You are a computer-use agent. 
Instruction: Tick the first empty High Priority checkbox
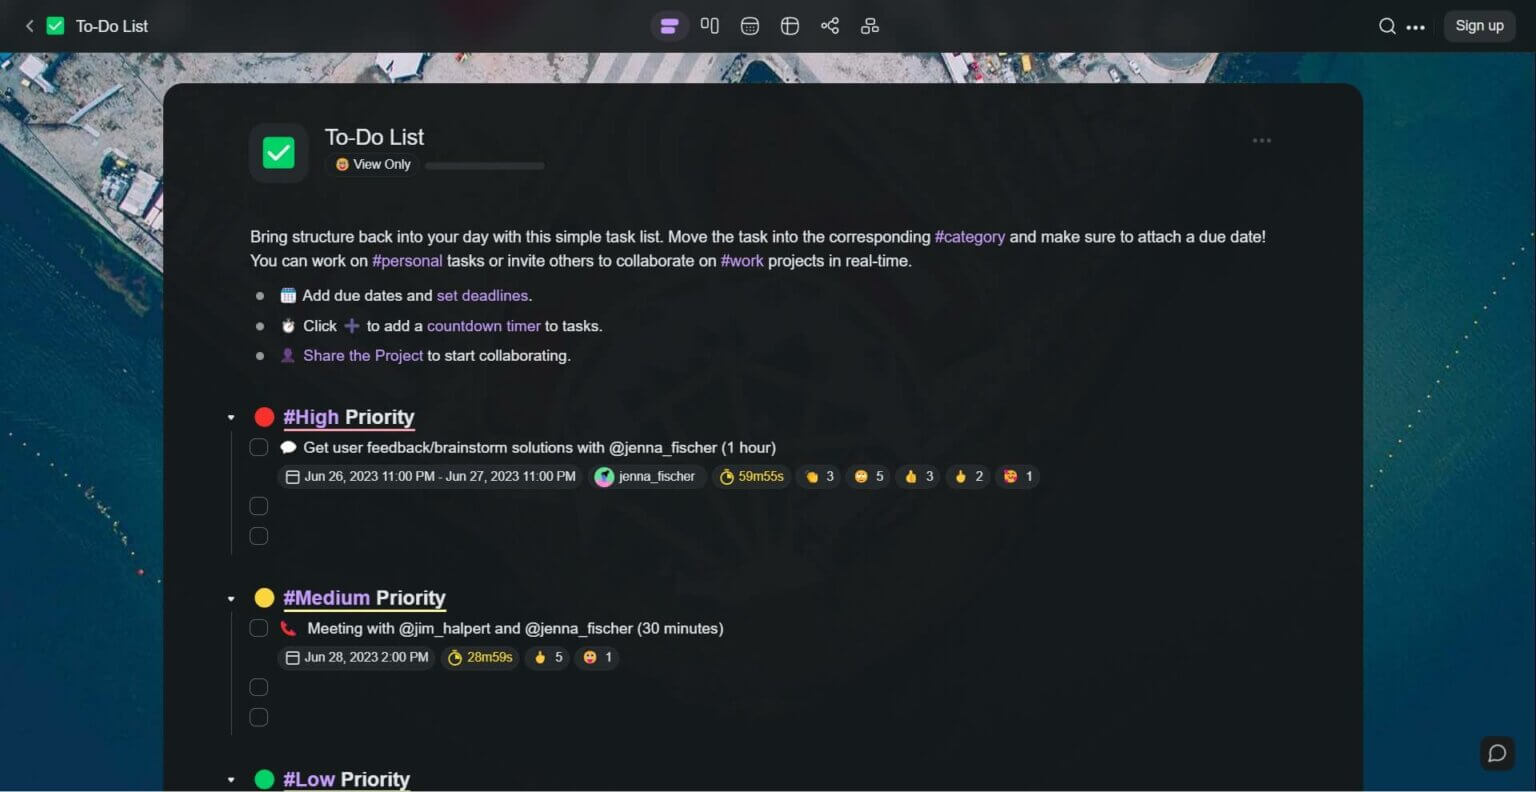(x=259, y=506)
